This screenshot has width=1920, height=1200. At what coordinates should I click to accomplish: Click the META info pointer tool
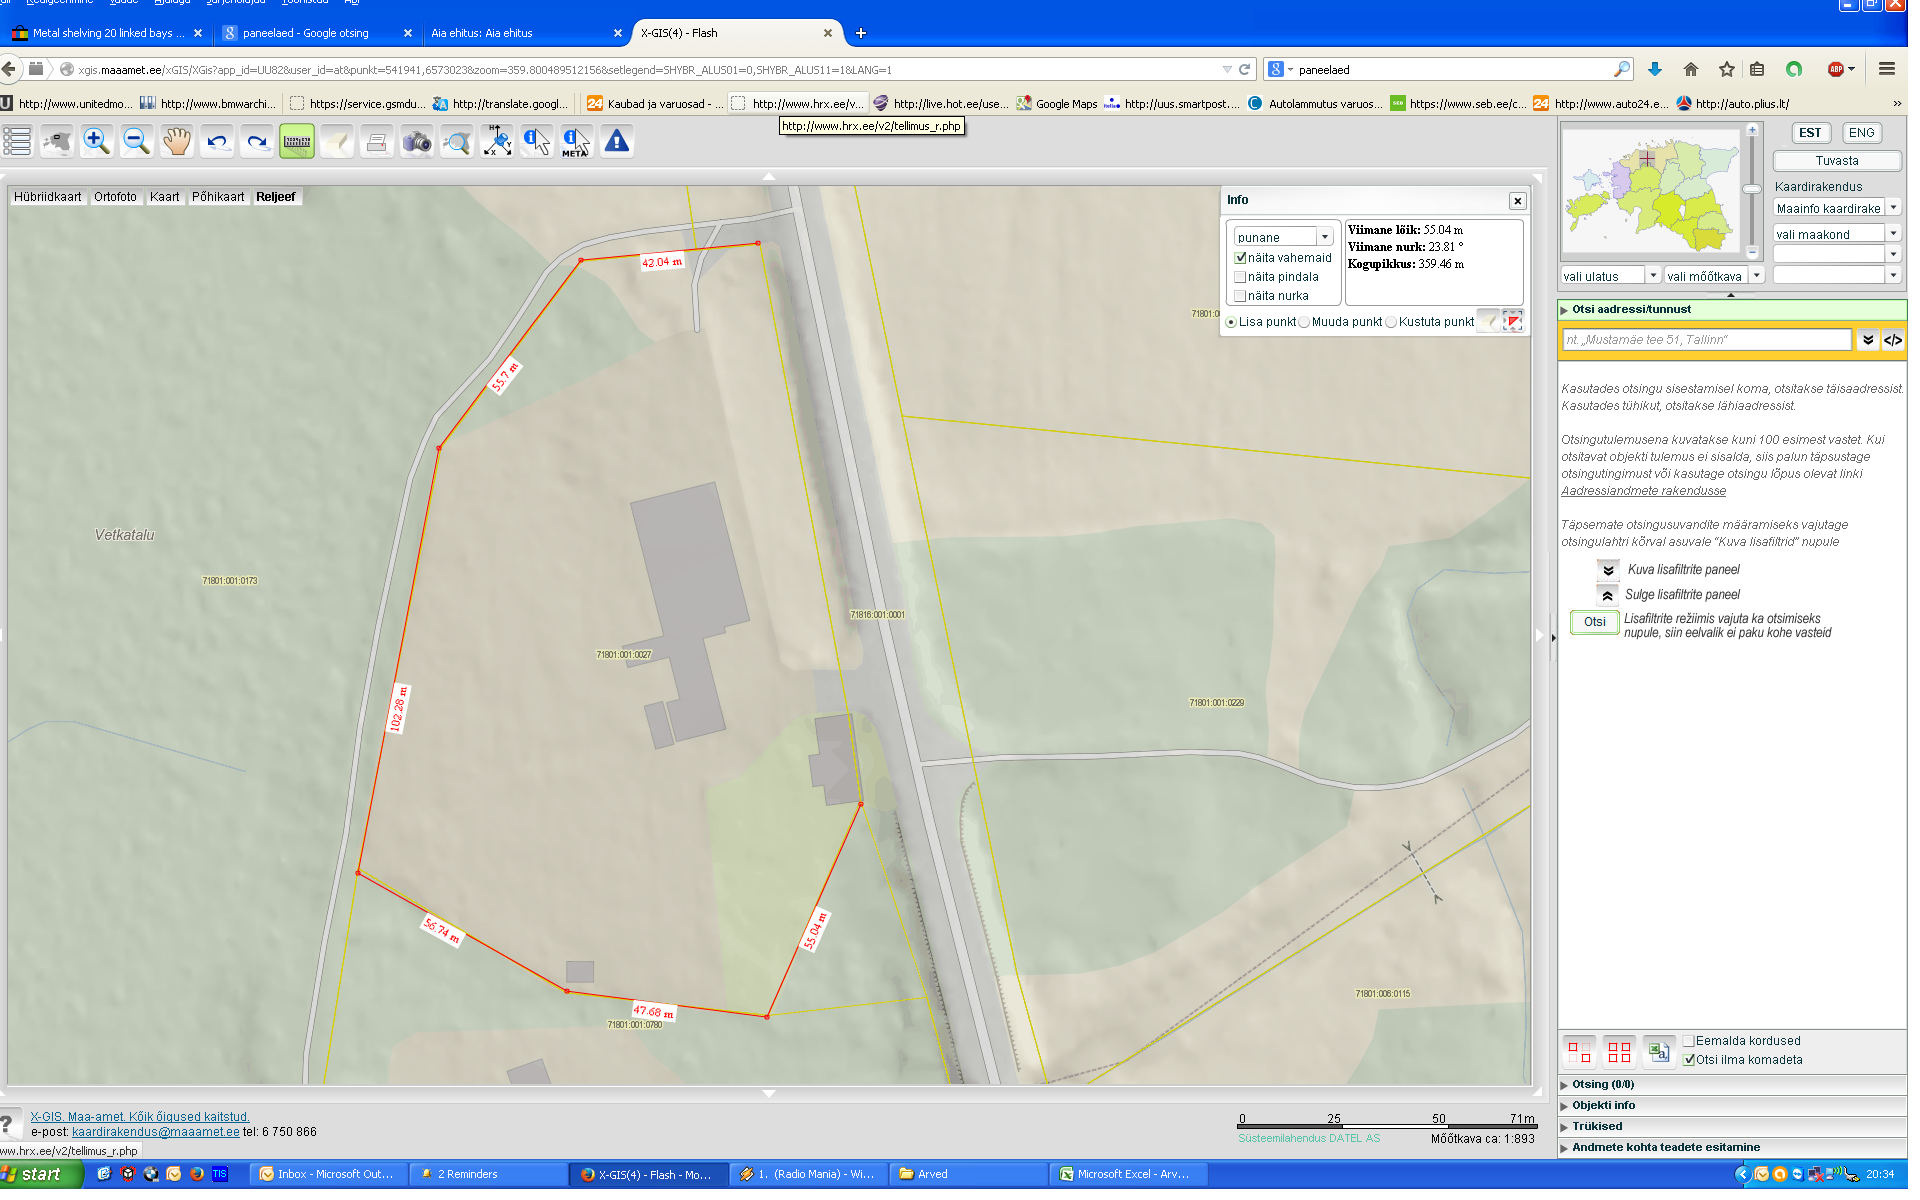coord(576,142)
